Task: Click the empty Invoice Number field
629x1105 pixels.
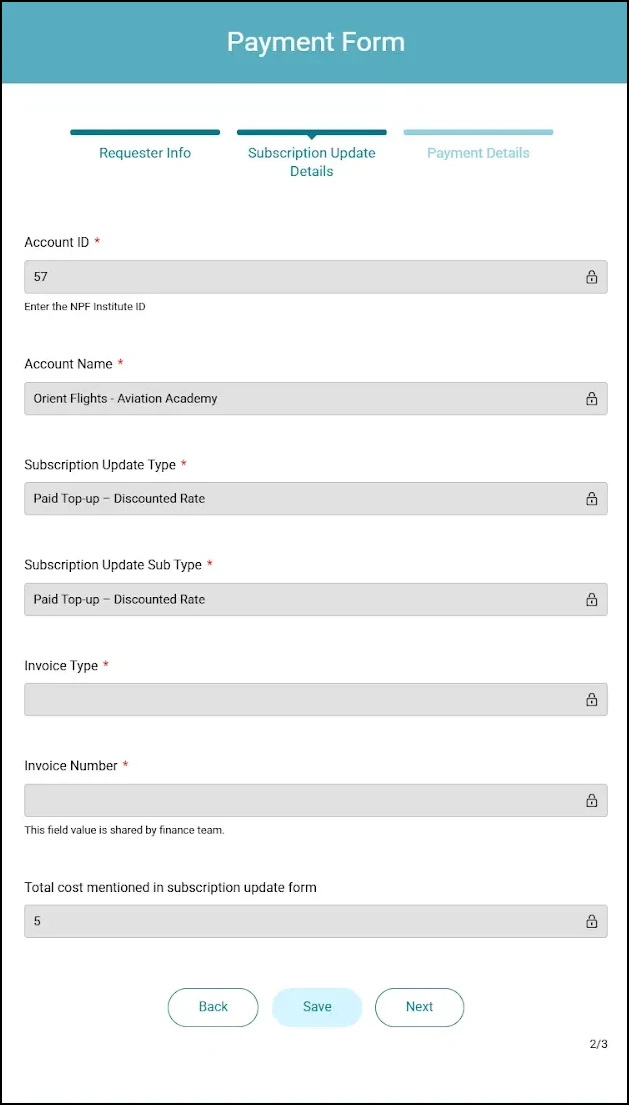Action: [x=300, y=801]
